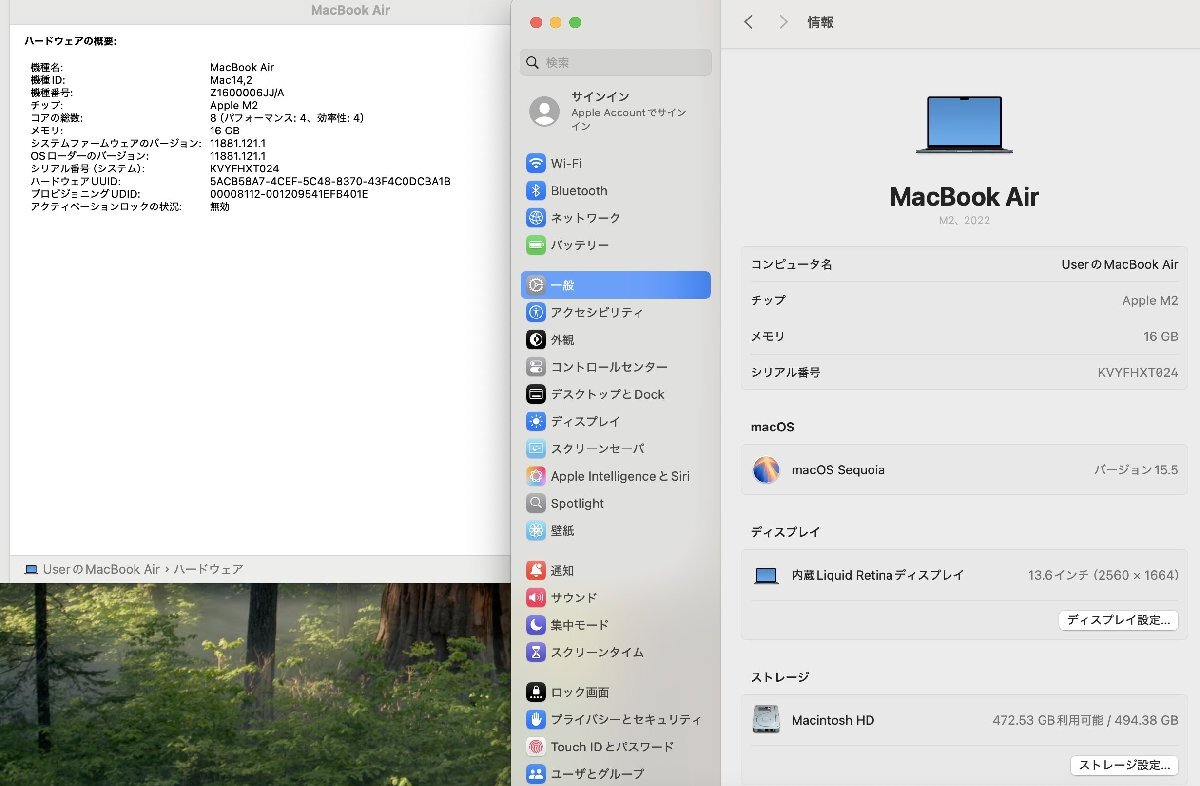Click the バージョン15.5 text
1200x786 pixels.
pos(1136,470)
